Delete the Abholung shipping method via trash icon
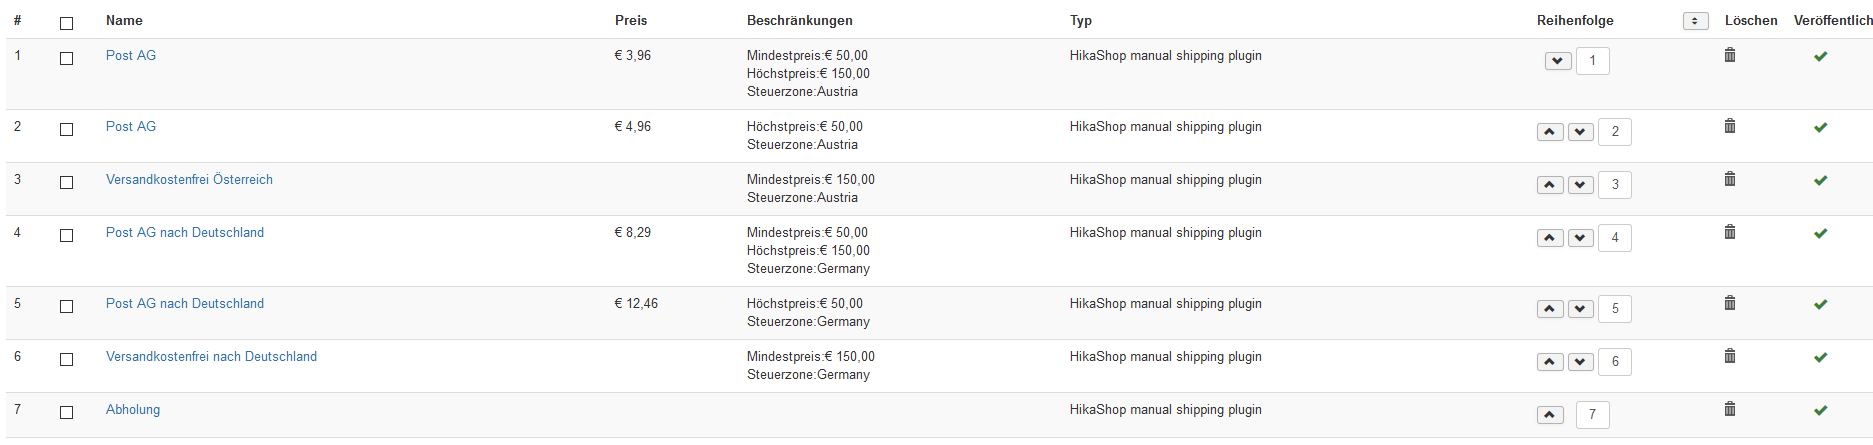The image size is (1873, 445). (1729, 409)
